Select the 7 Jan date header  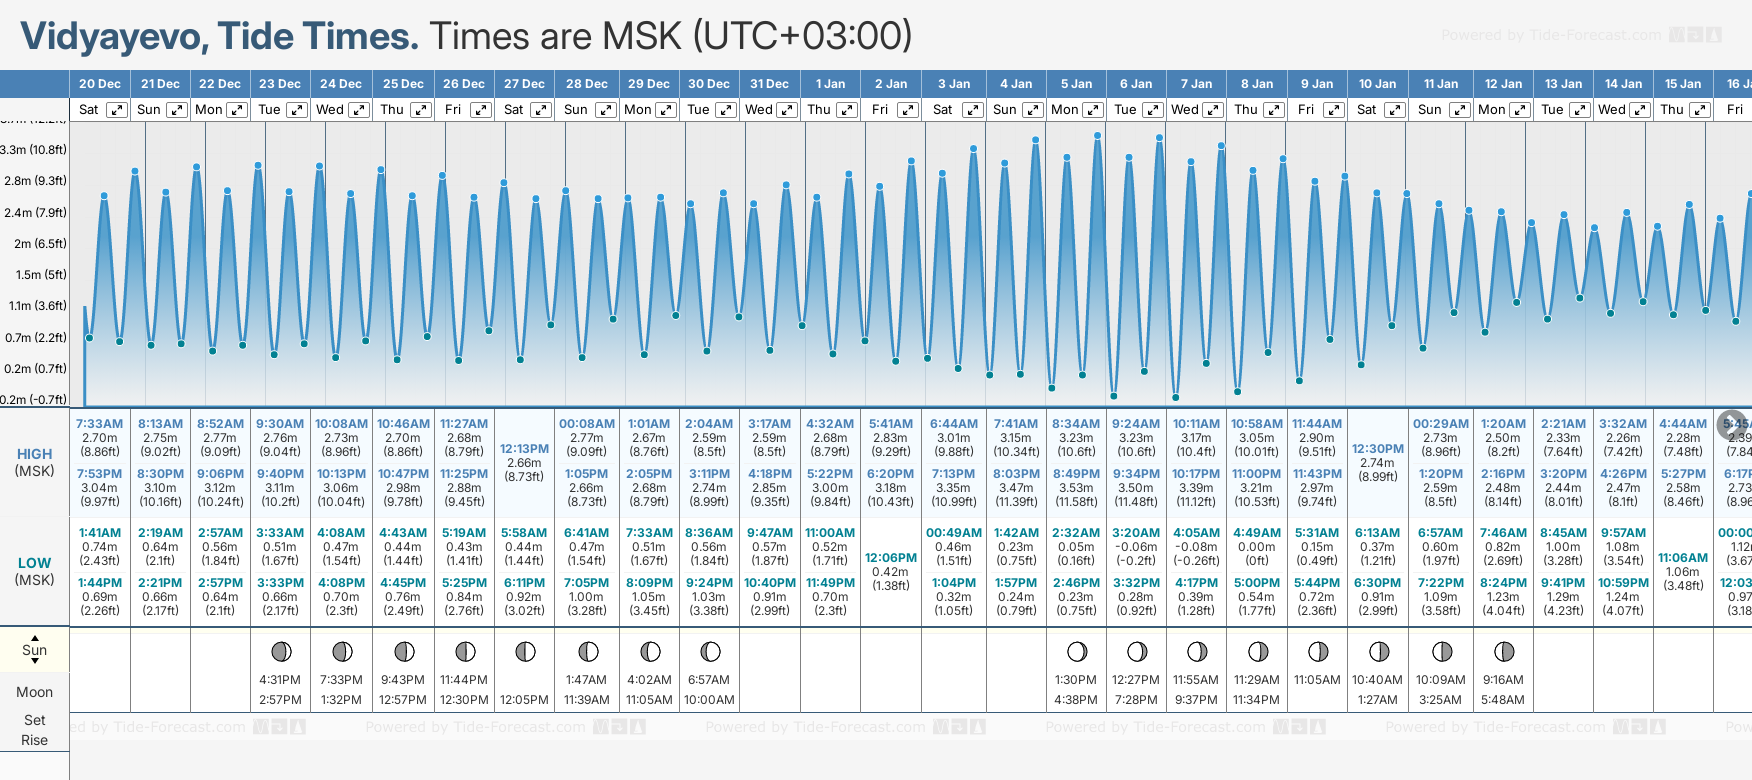click(1196, 84)
